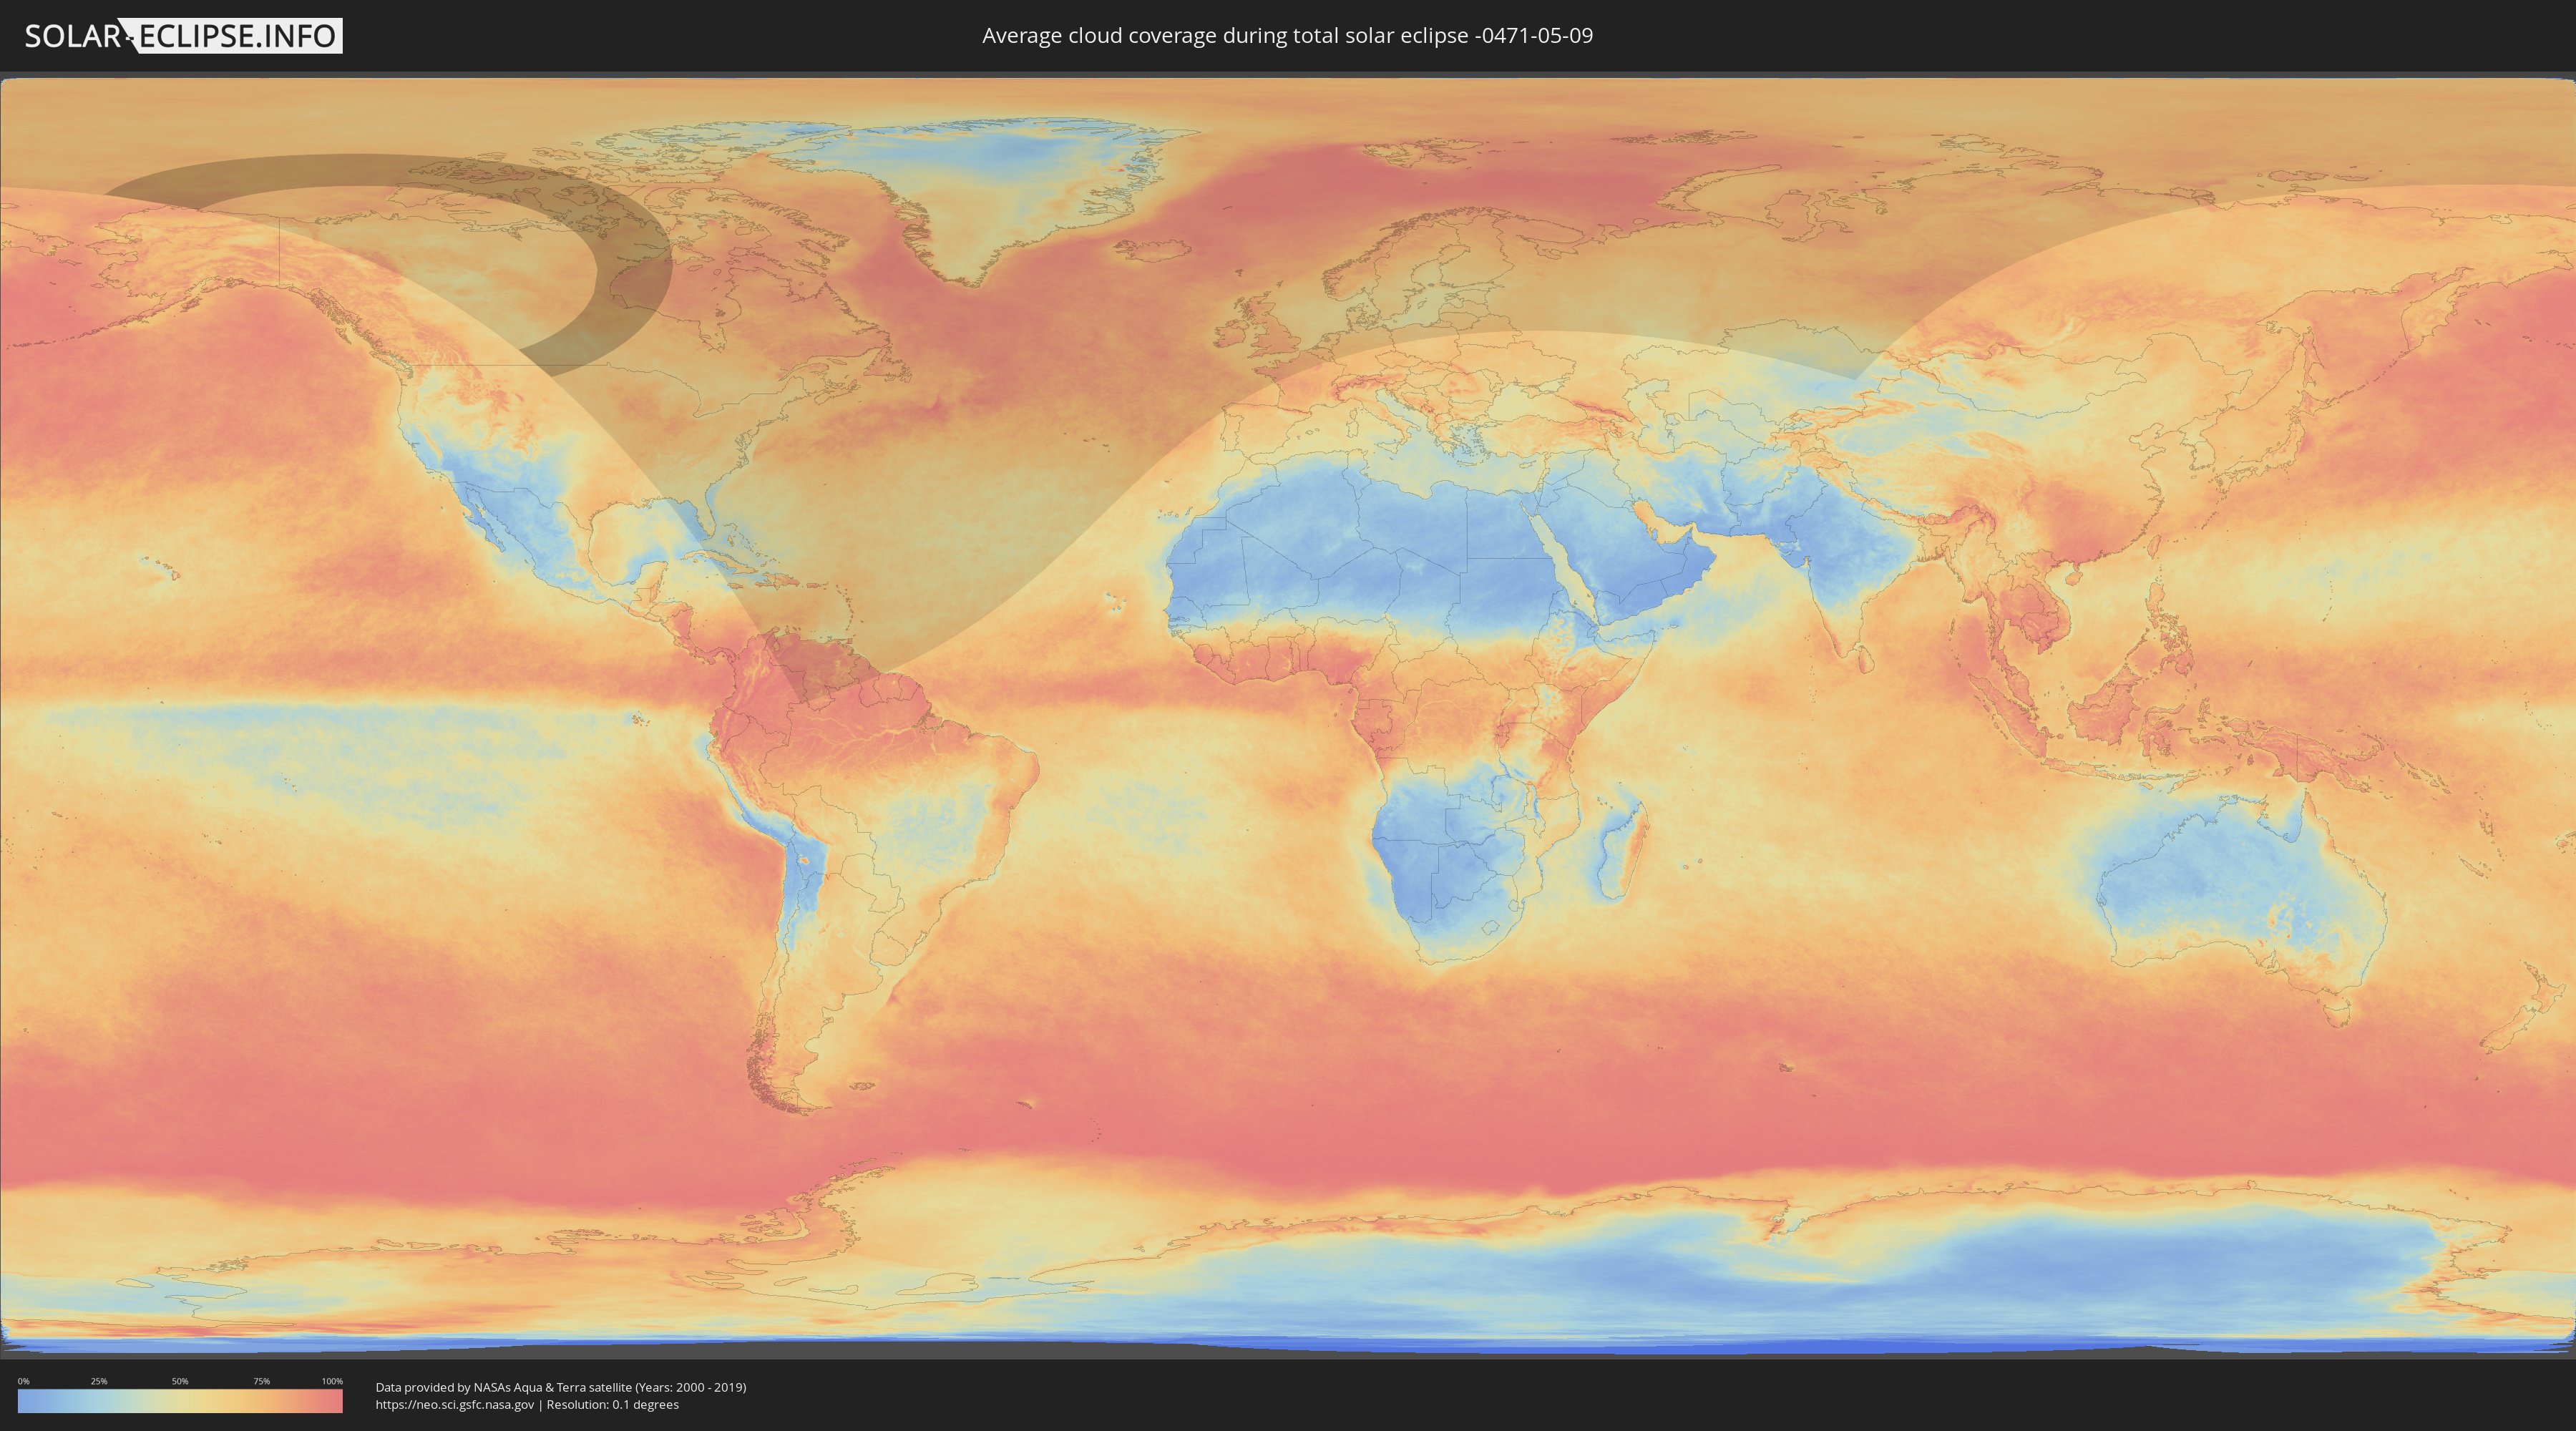
Task: Click the cloud coverage color gradient legend
Action: (x=180, y=1401)
